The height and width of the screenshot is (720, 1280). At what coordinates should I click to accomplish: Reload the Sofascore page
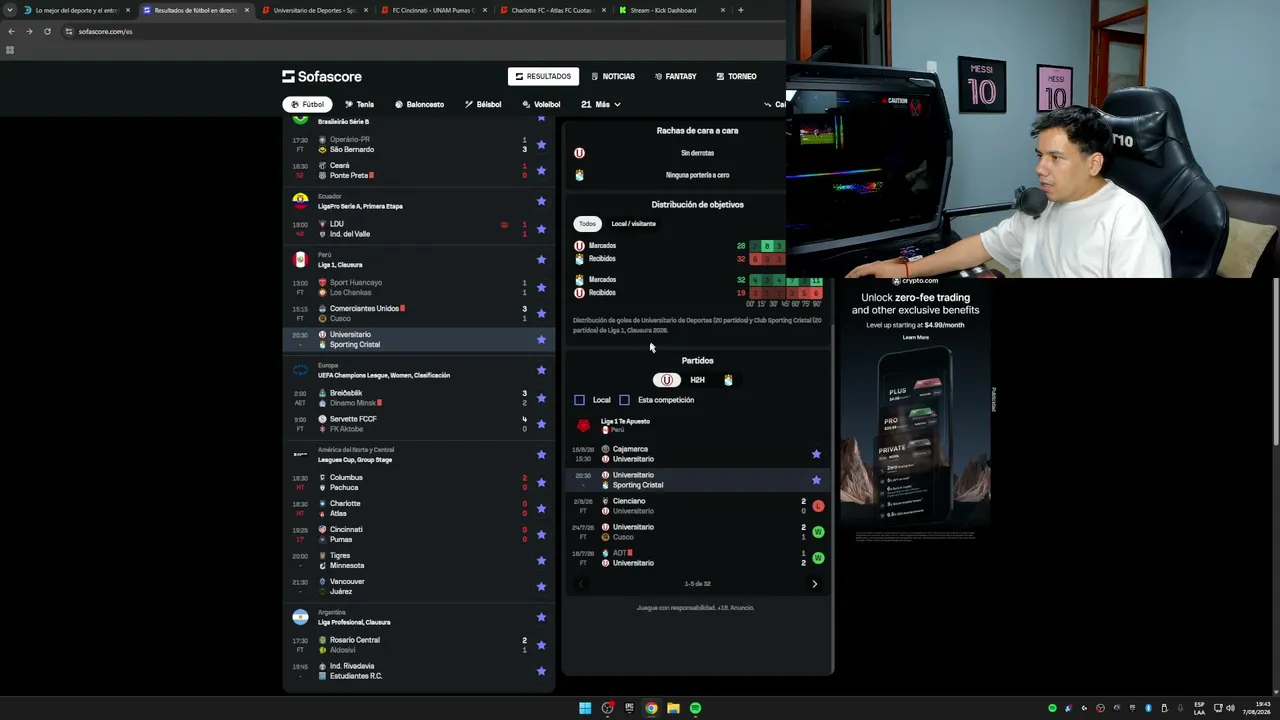(47, 31)
